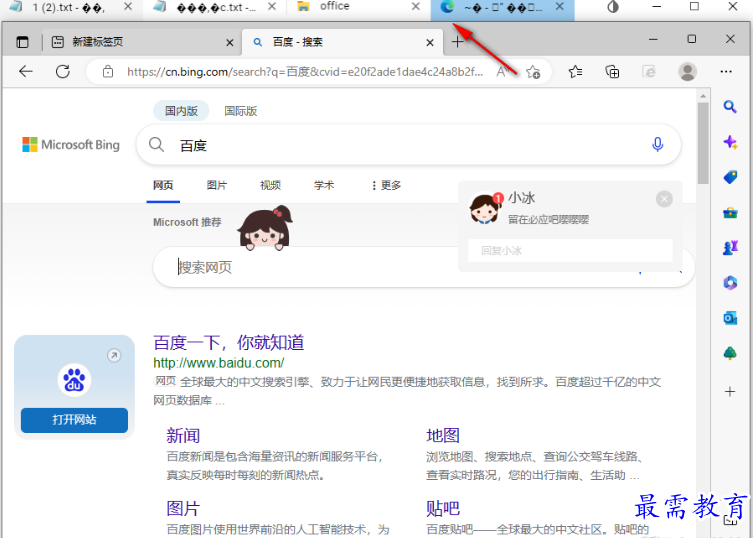Click the 回复小冰 reply field
This screenshot has width=756, height=538.
[x=570, y=251]
